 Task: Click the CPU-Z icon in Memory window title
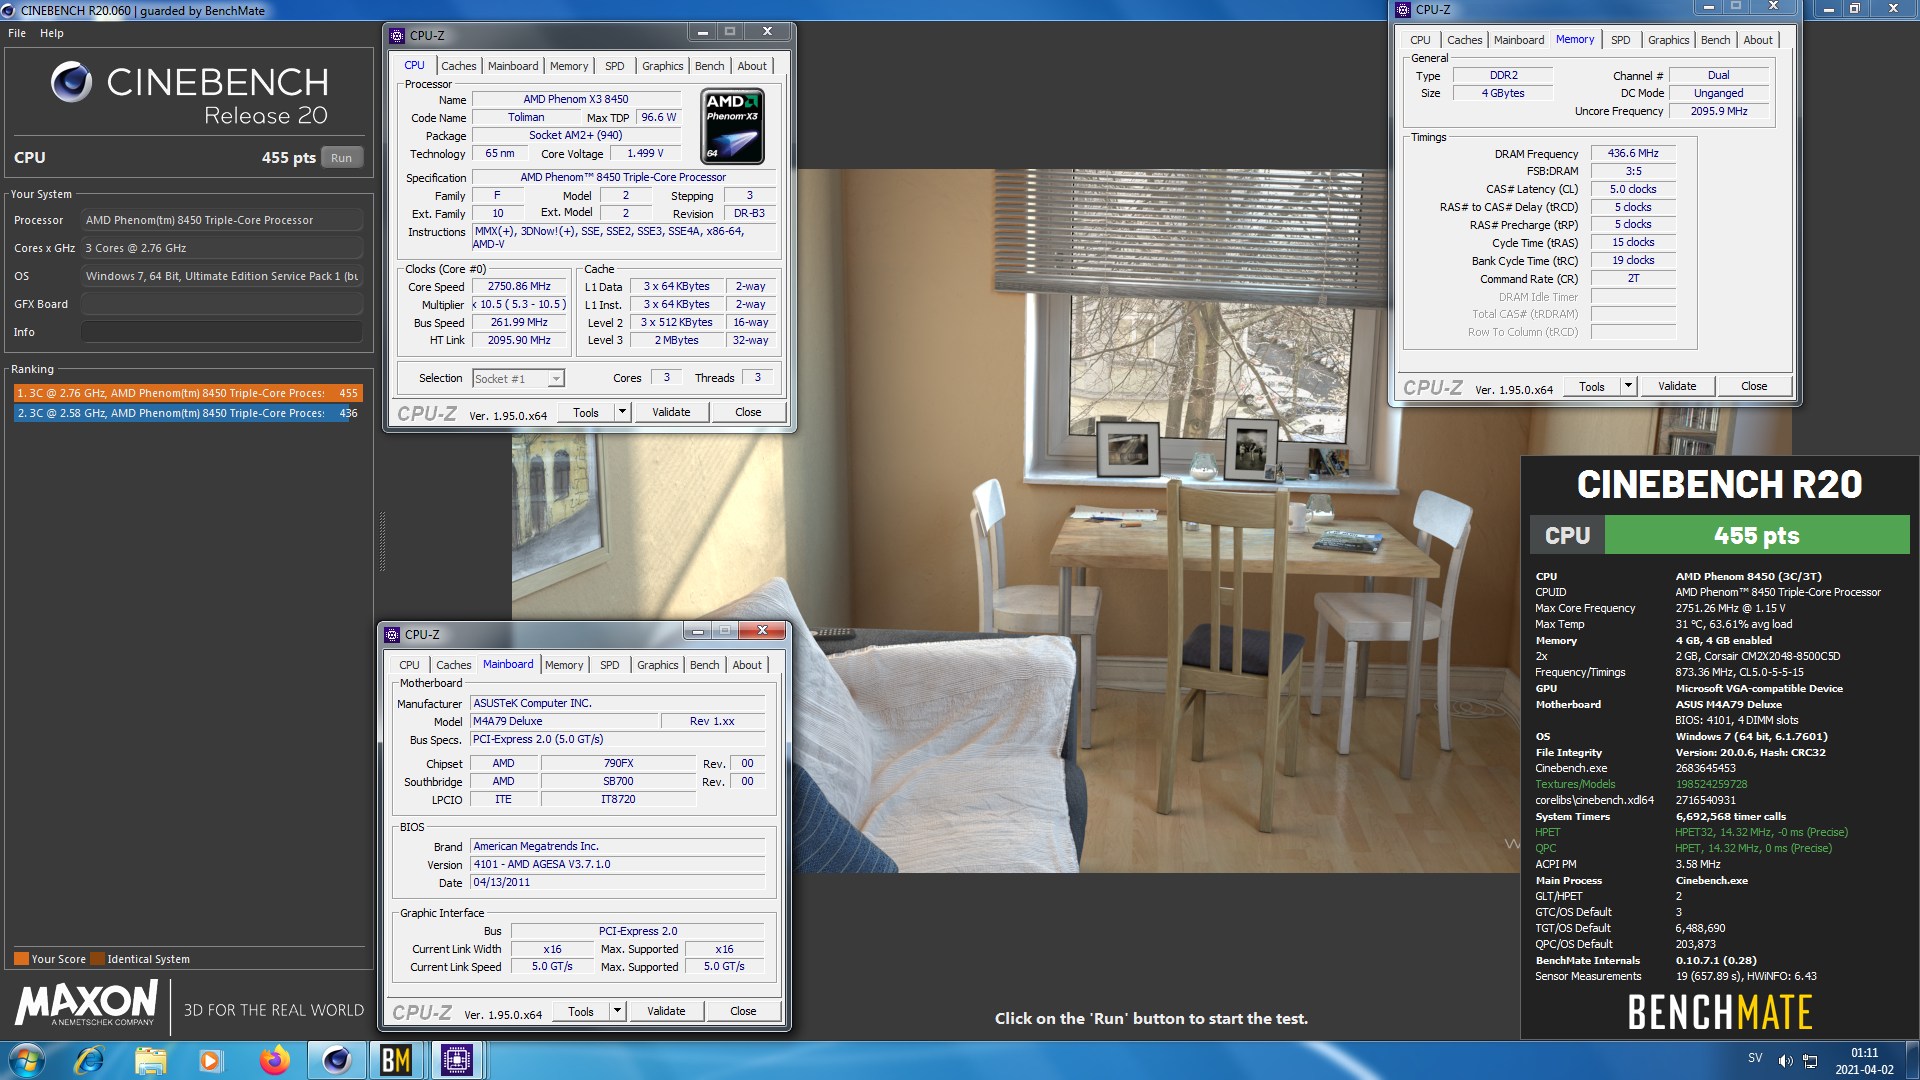(1403, 10)
